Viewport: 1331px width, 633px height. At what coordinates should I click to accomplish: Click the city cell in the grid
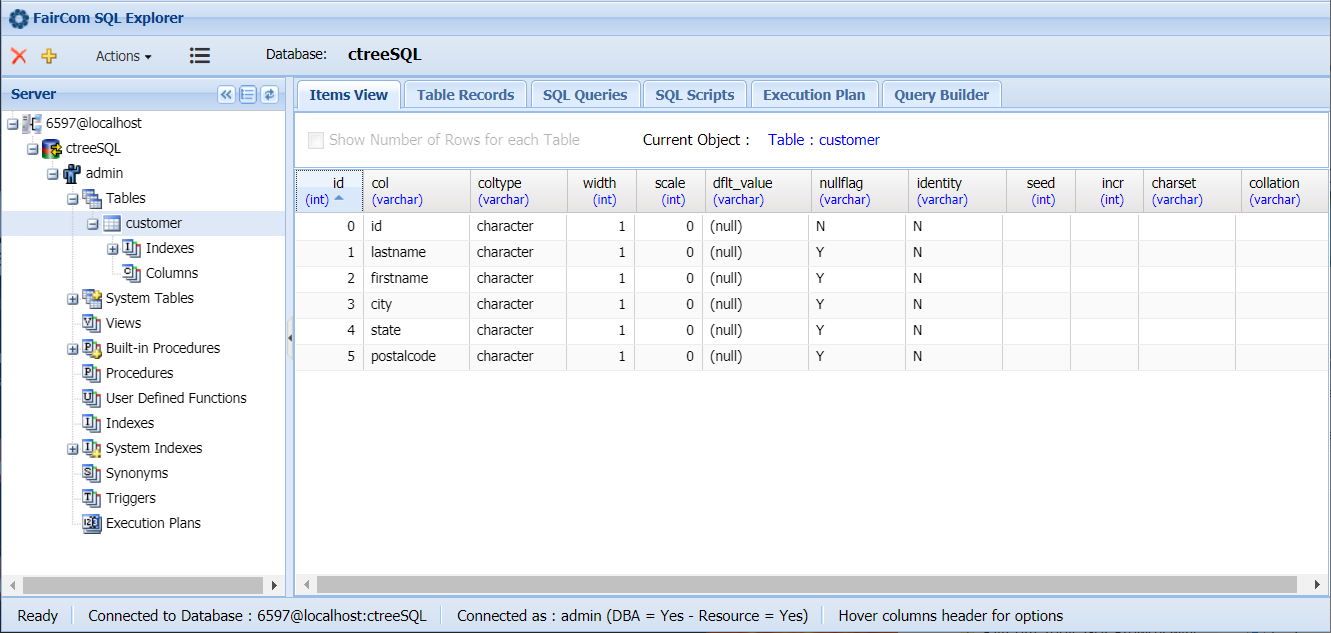pyautogui.click(x=416, y=304)
